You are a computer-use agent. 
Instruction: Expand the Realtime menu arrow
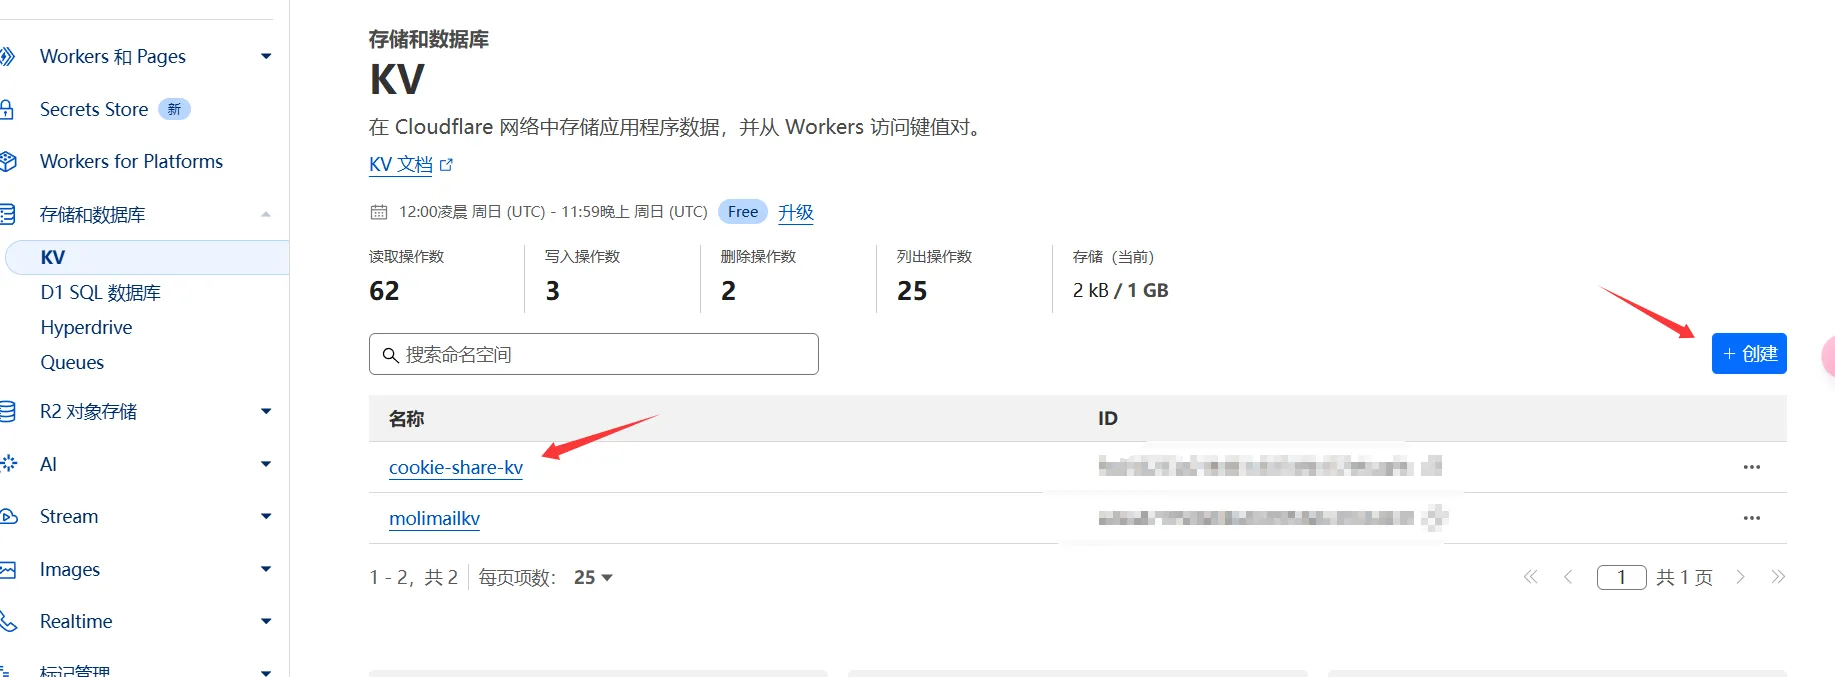point(266,621)
